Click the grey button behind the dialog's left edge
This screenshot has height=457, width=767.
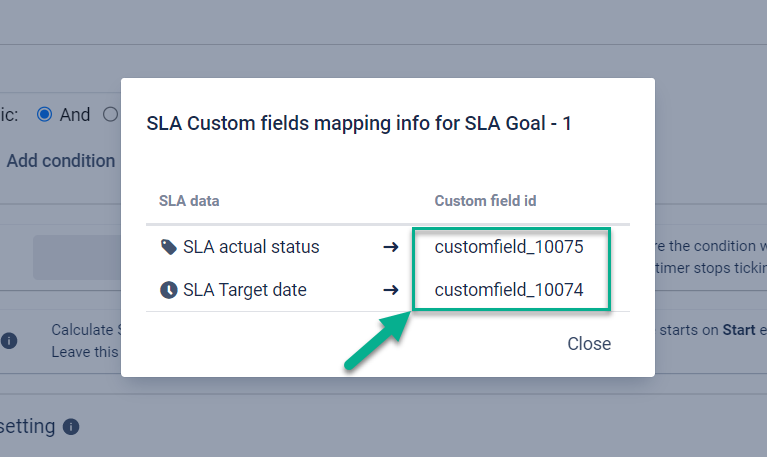click(76, 257)
